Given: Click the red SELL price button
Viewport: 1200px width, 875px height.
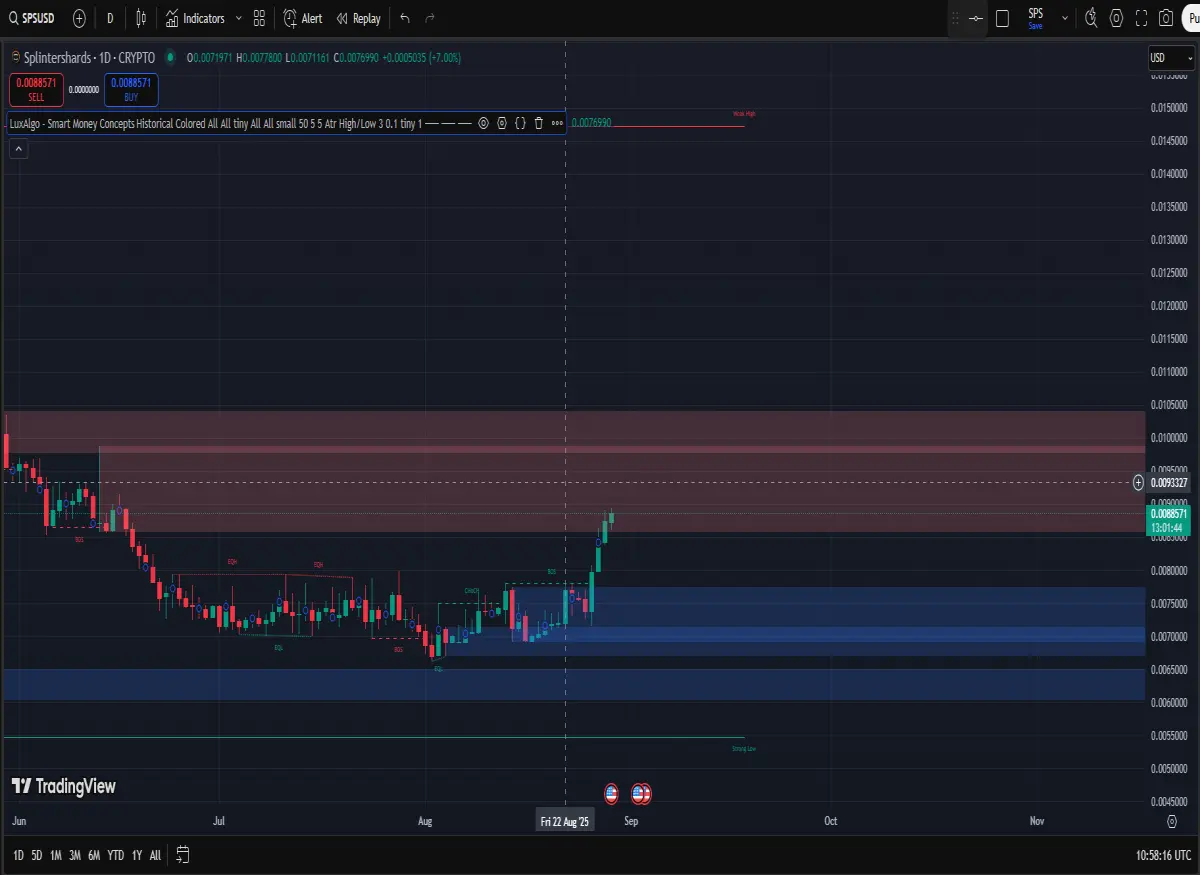Looking at the screenshot, I should coord(36,90).
